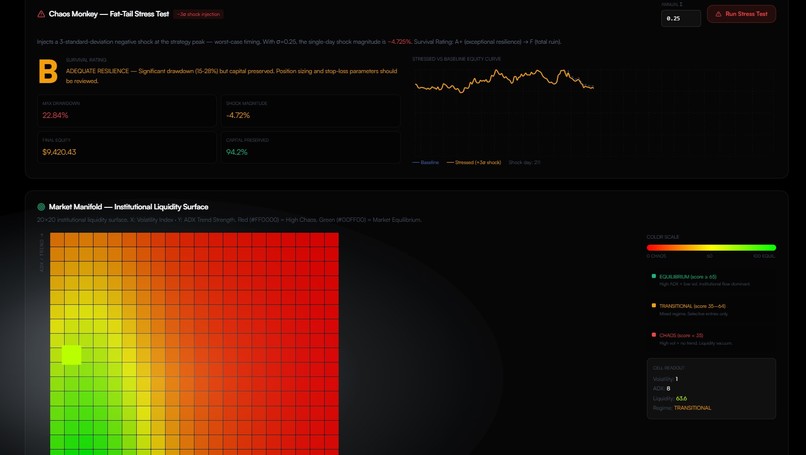The image size is (806, 455).
Task: Click the ADEQUATE RESILIENCE description text
Action: click(231, 76)
